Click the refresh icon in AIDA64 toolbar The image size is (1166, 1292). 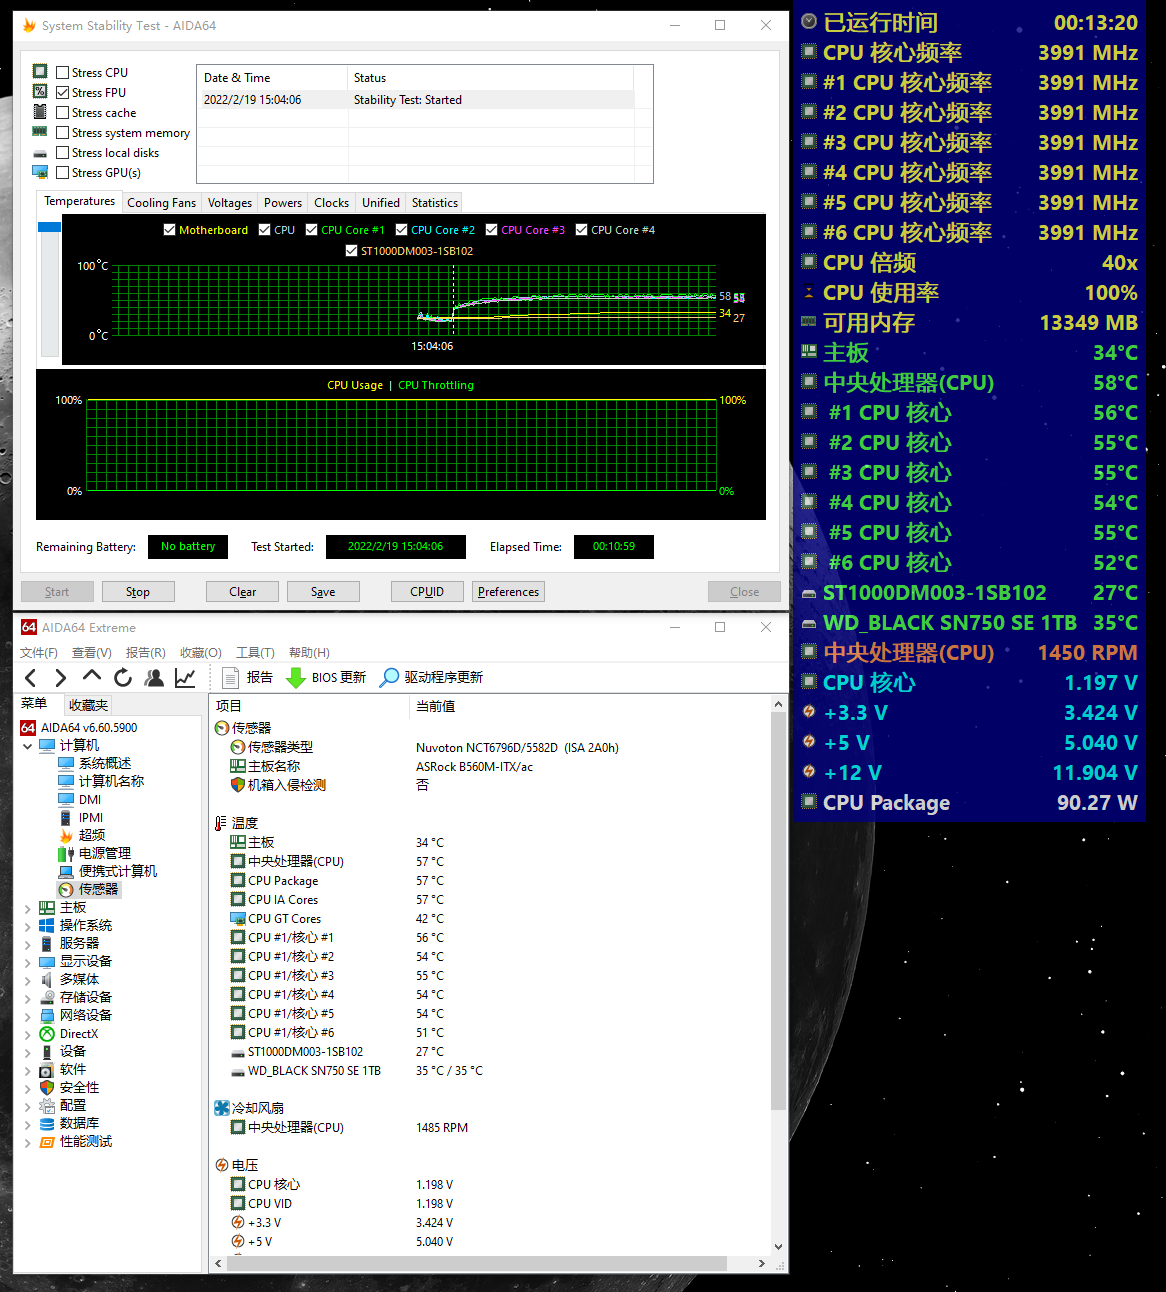click(x=123, y=678)
